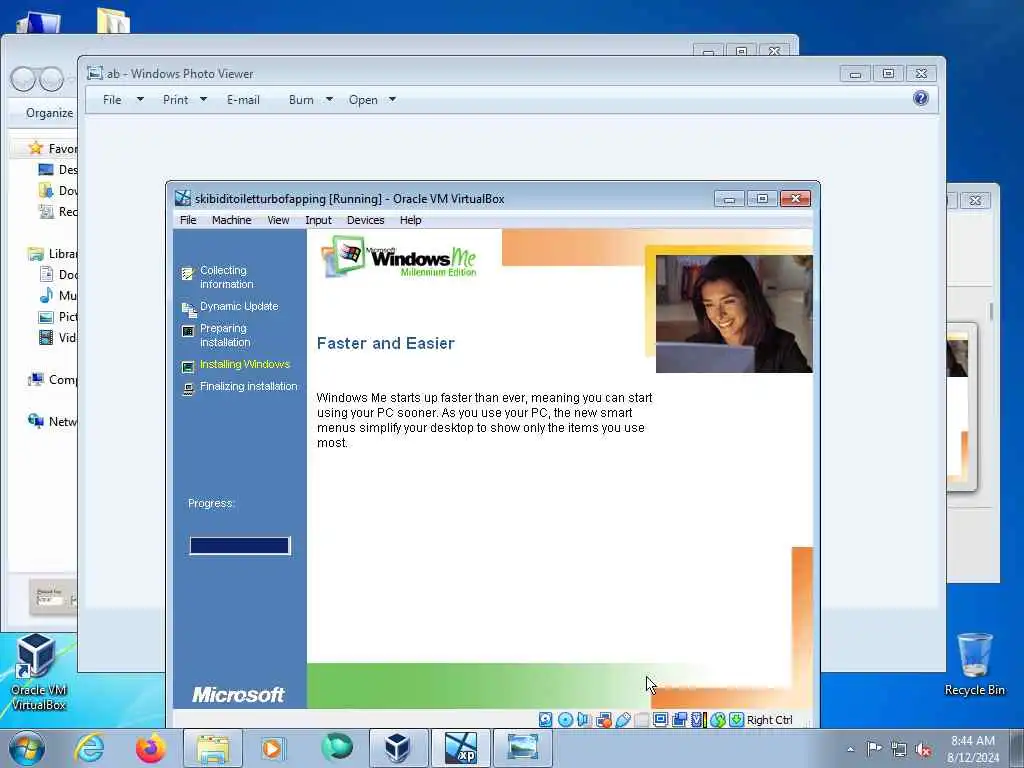Image resolution: width=1024 pixels, height=768 pixels.
Task: Open the Recycle Bin desktop icon
Action: tap(974, 665)
